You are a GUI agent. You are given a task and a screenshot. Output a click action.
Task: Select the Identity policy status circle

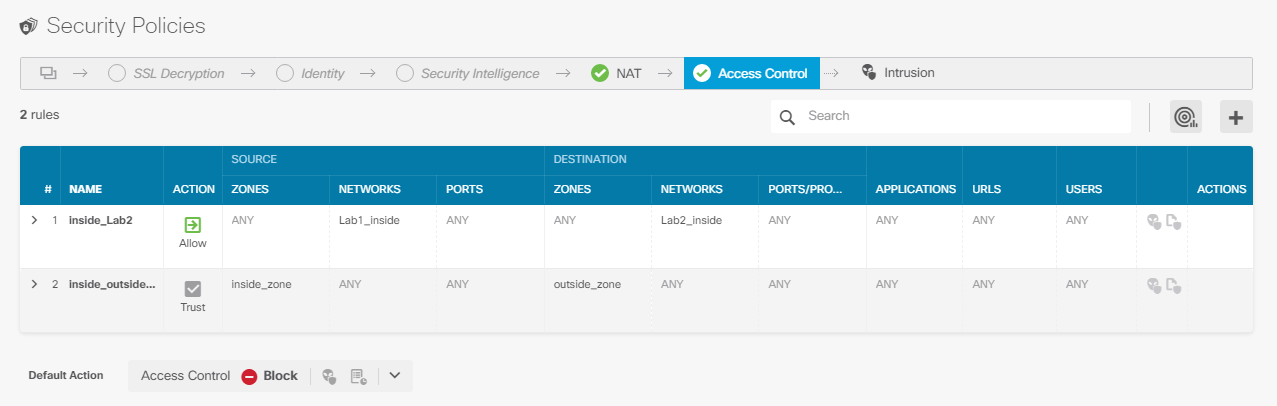(285, 73)
